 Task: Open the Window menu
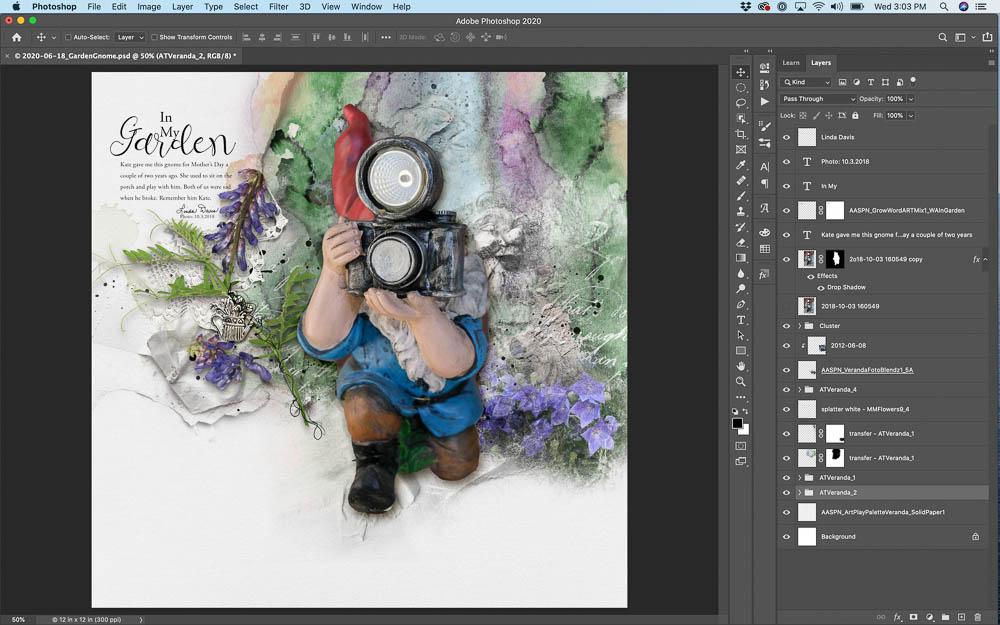click(365, 6)
